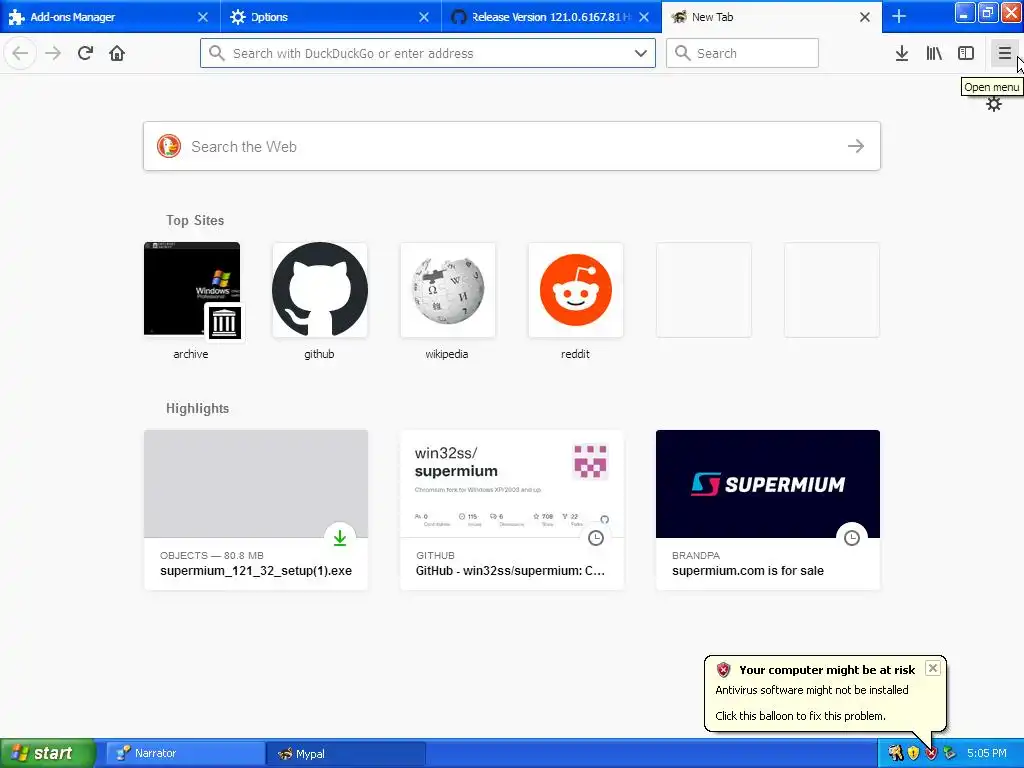The image size is (1024, 768).
Task: Focus the toolbar Search field
Action: [742, 53]
